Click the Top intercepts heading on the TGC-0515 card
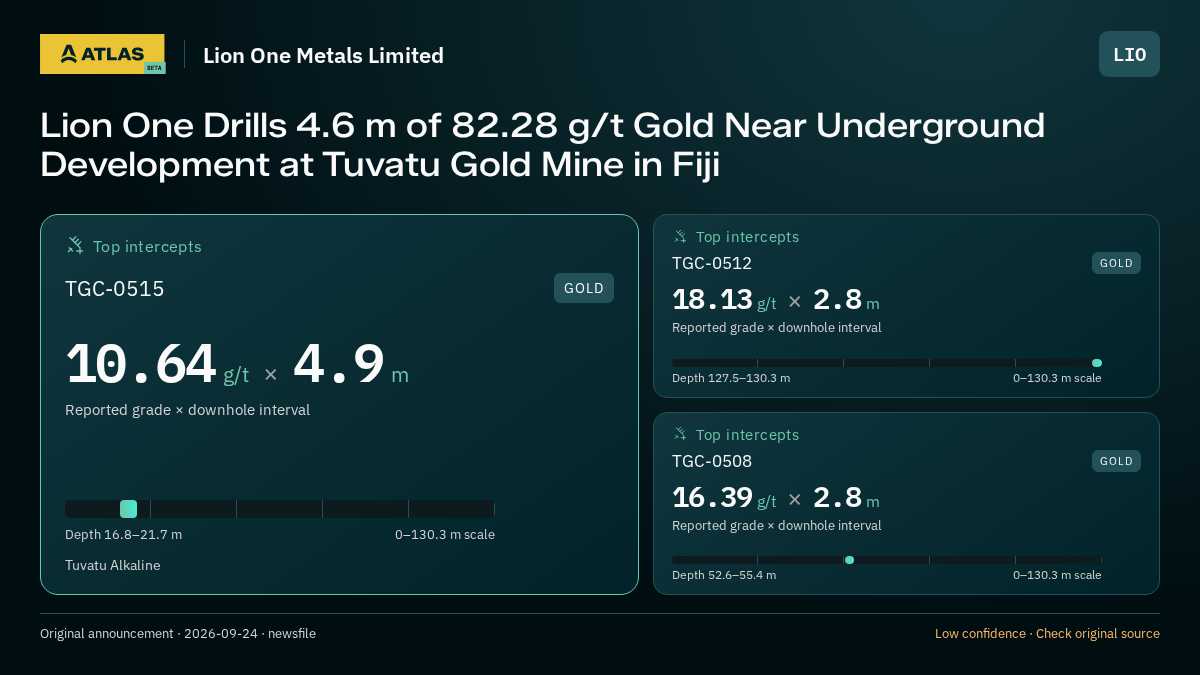The width and height of the screenshot is (1200, 675). coord(147,246)
